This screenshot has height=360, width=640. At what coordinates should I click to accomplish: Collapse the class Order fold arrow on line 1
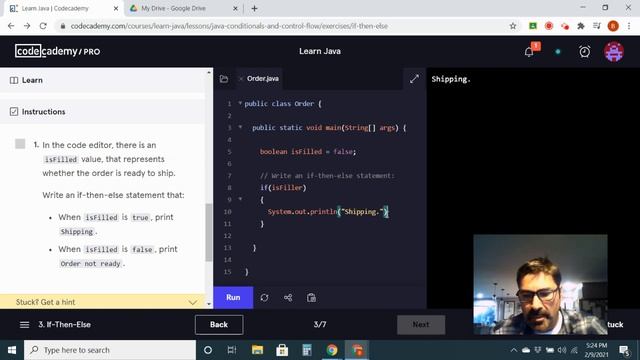point(240,103)
